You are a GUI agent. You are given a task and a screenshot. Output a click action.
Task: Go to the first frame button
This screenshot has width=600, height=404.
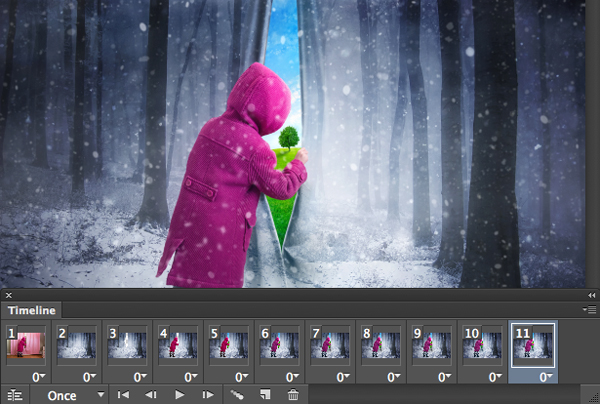(123, 395)
